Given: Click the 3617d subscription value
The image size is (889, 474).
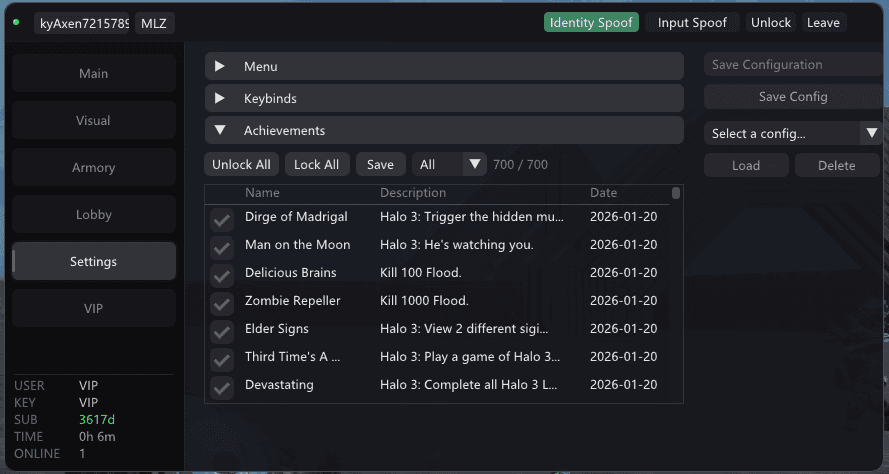Looking at the screenshot, I should (x=97, y=420).
